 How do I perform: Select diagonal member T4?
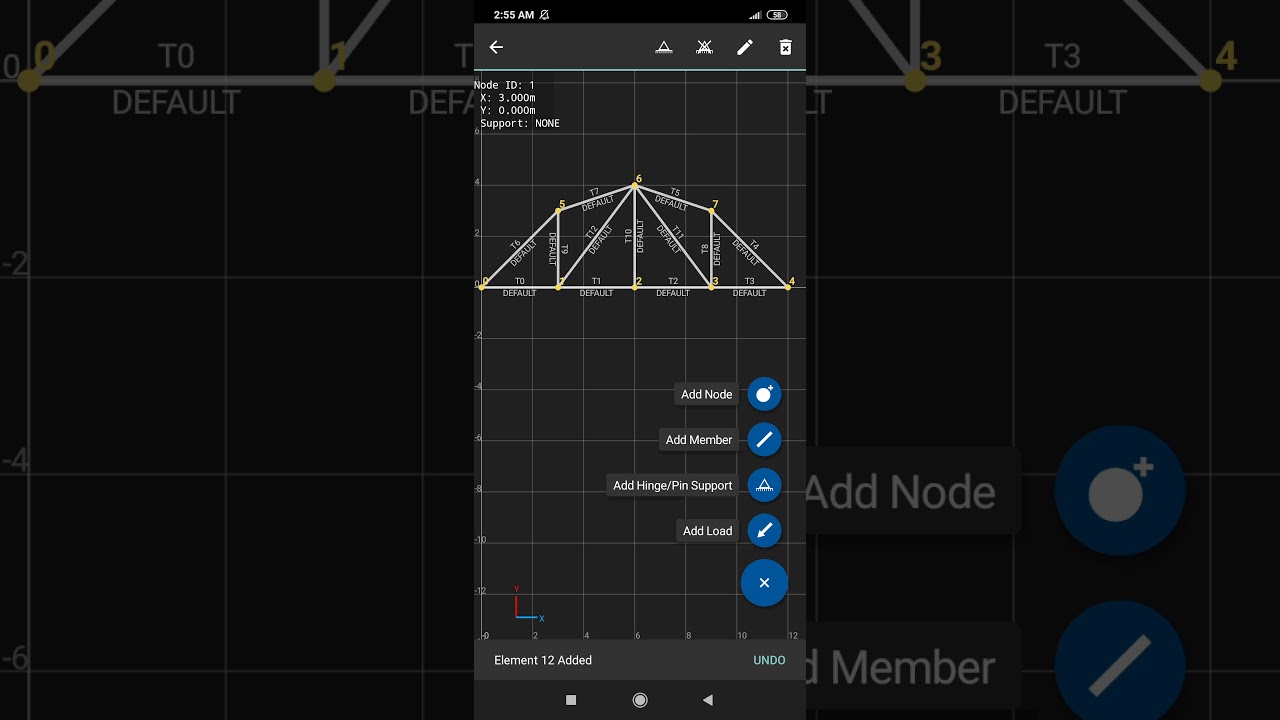750,249
